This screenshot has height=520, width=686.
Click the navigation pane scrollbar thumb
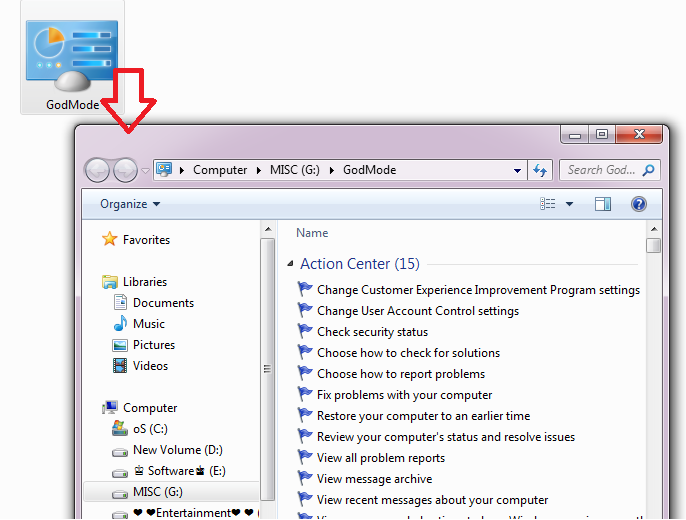(x=268, y=369)
